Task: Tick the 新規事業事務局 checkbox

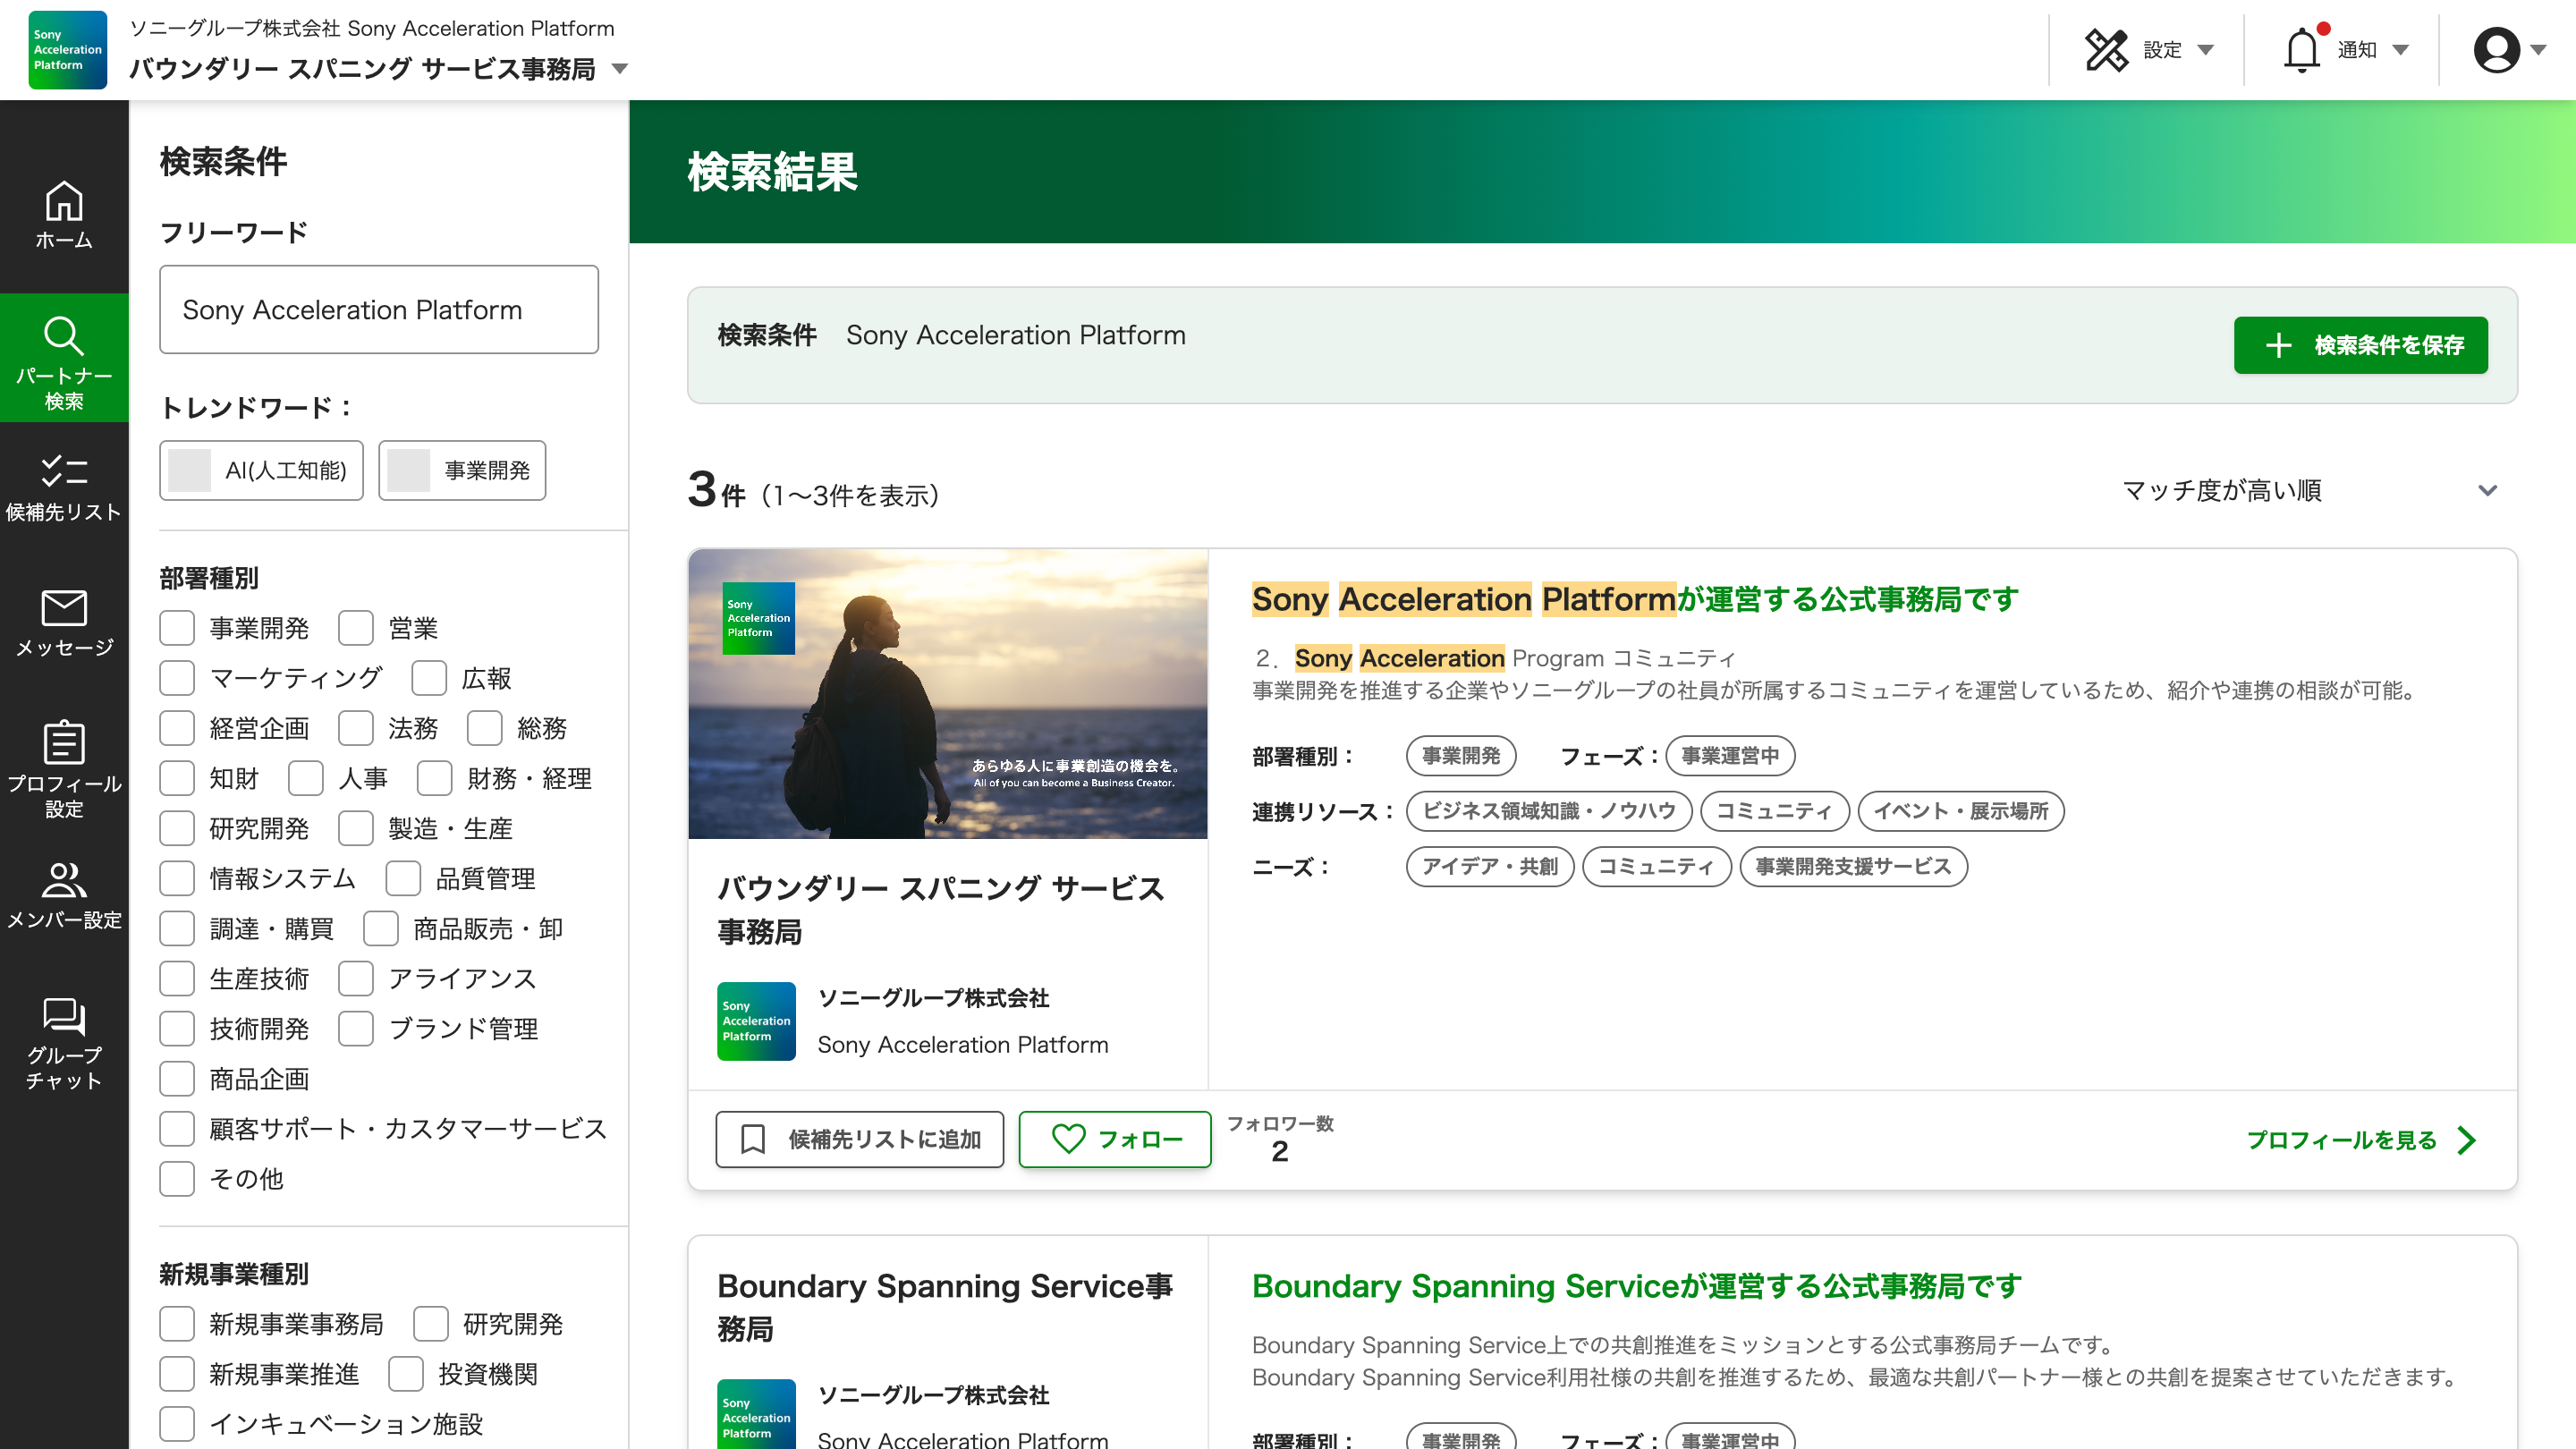Action: 177,1323
